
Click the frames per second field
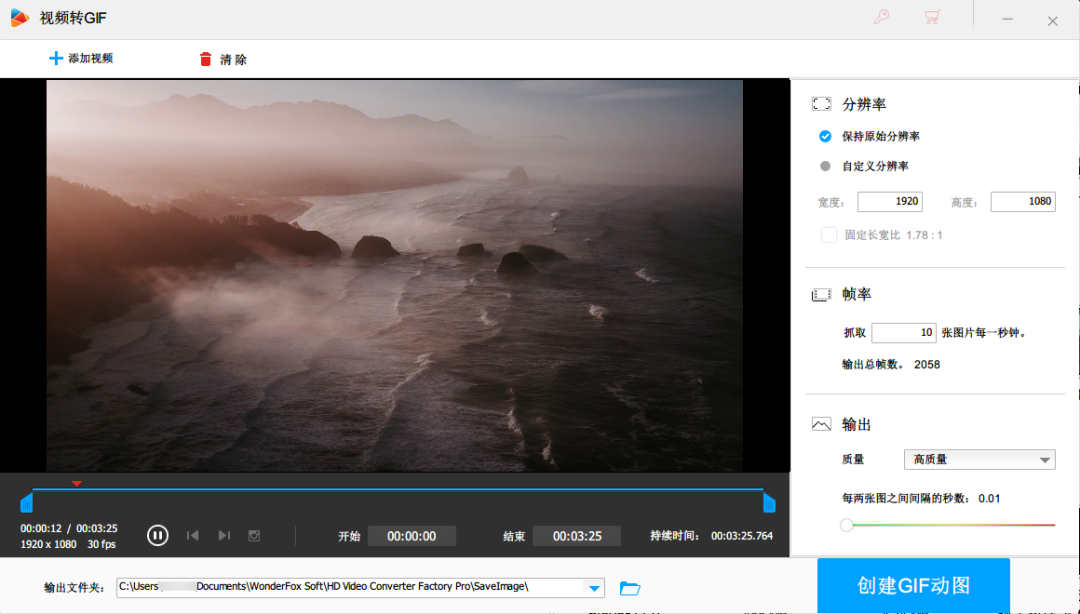click(903, 333)
